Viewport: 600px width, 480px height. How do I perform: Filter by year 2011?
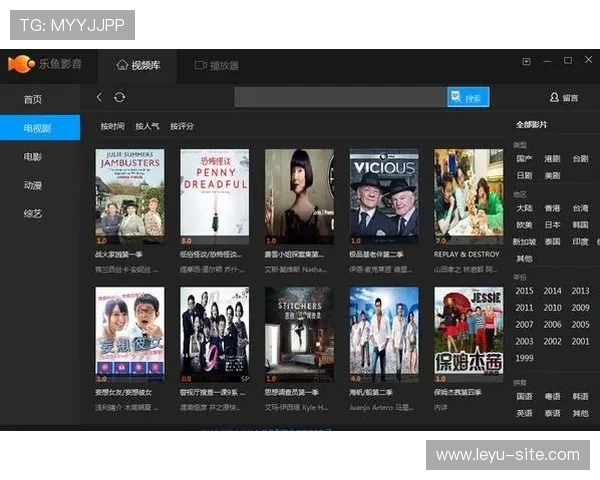coord(524,308)
